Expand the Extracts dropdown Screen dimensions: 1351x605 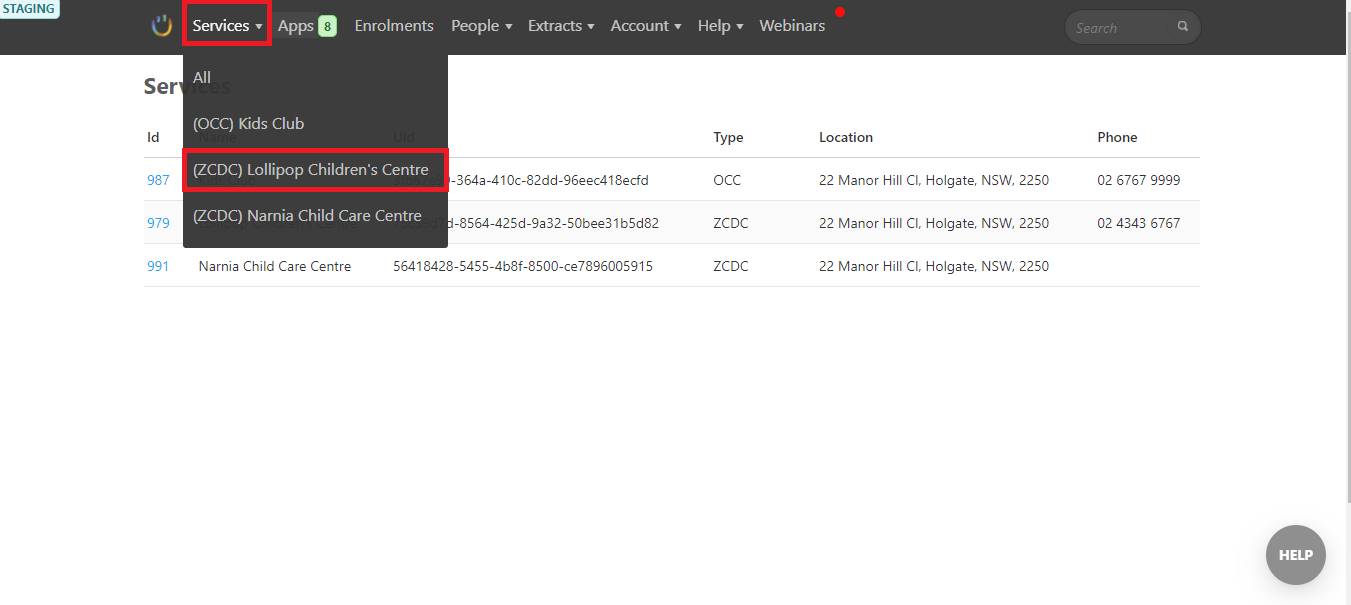561,26
